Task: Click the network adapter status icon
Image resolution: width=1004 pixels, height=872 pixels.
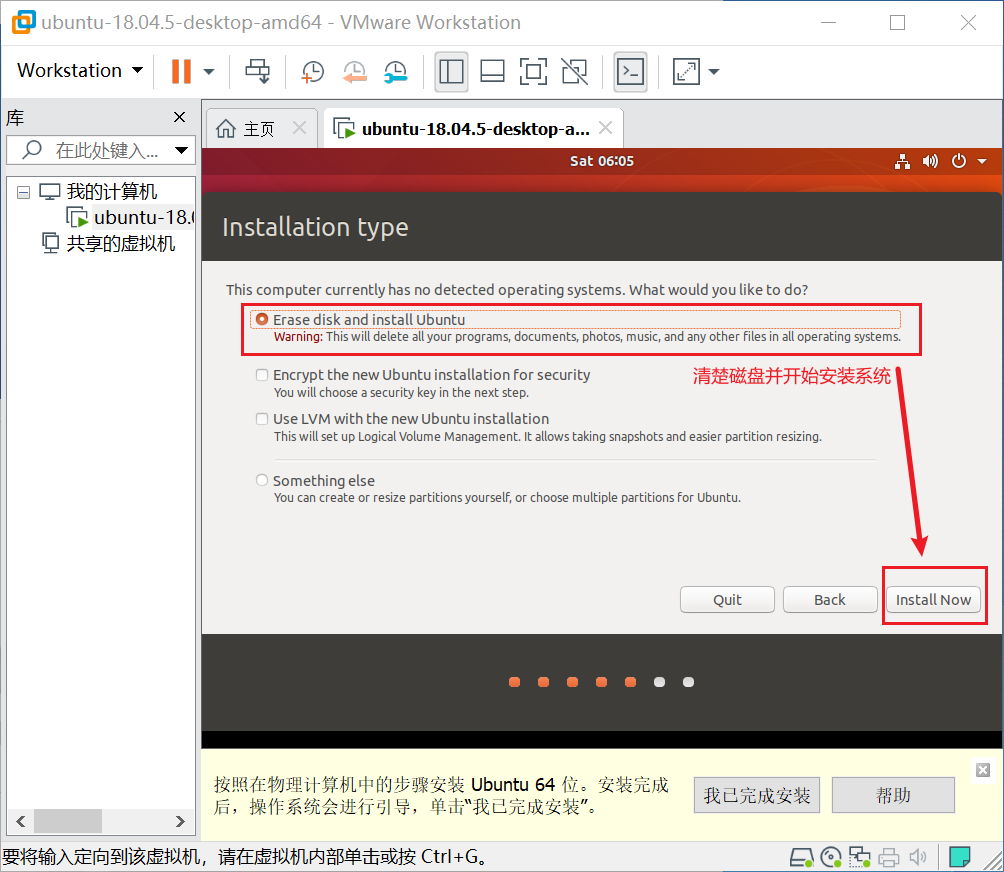Action: 859,857
